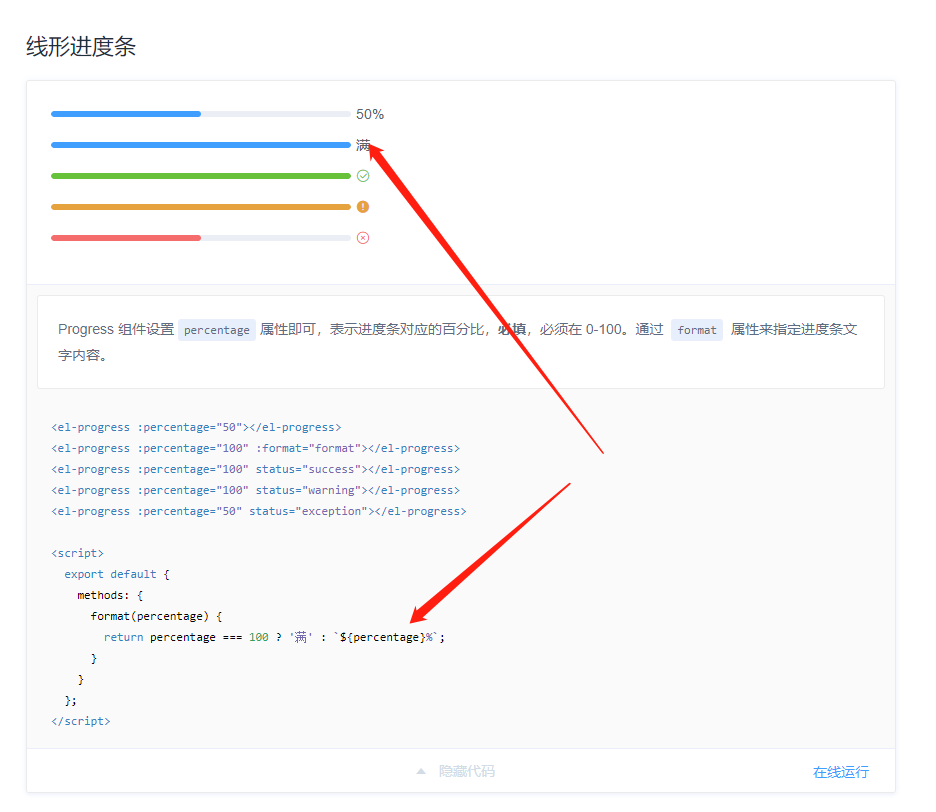Click the red exception cross icon
The image size is (936, 812).
363,238
